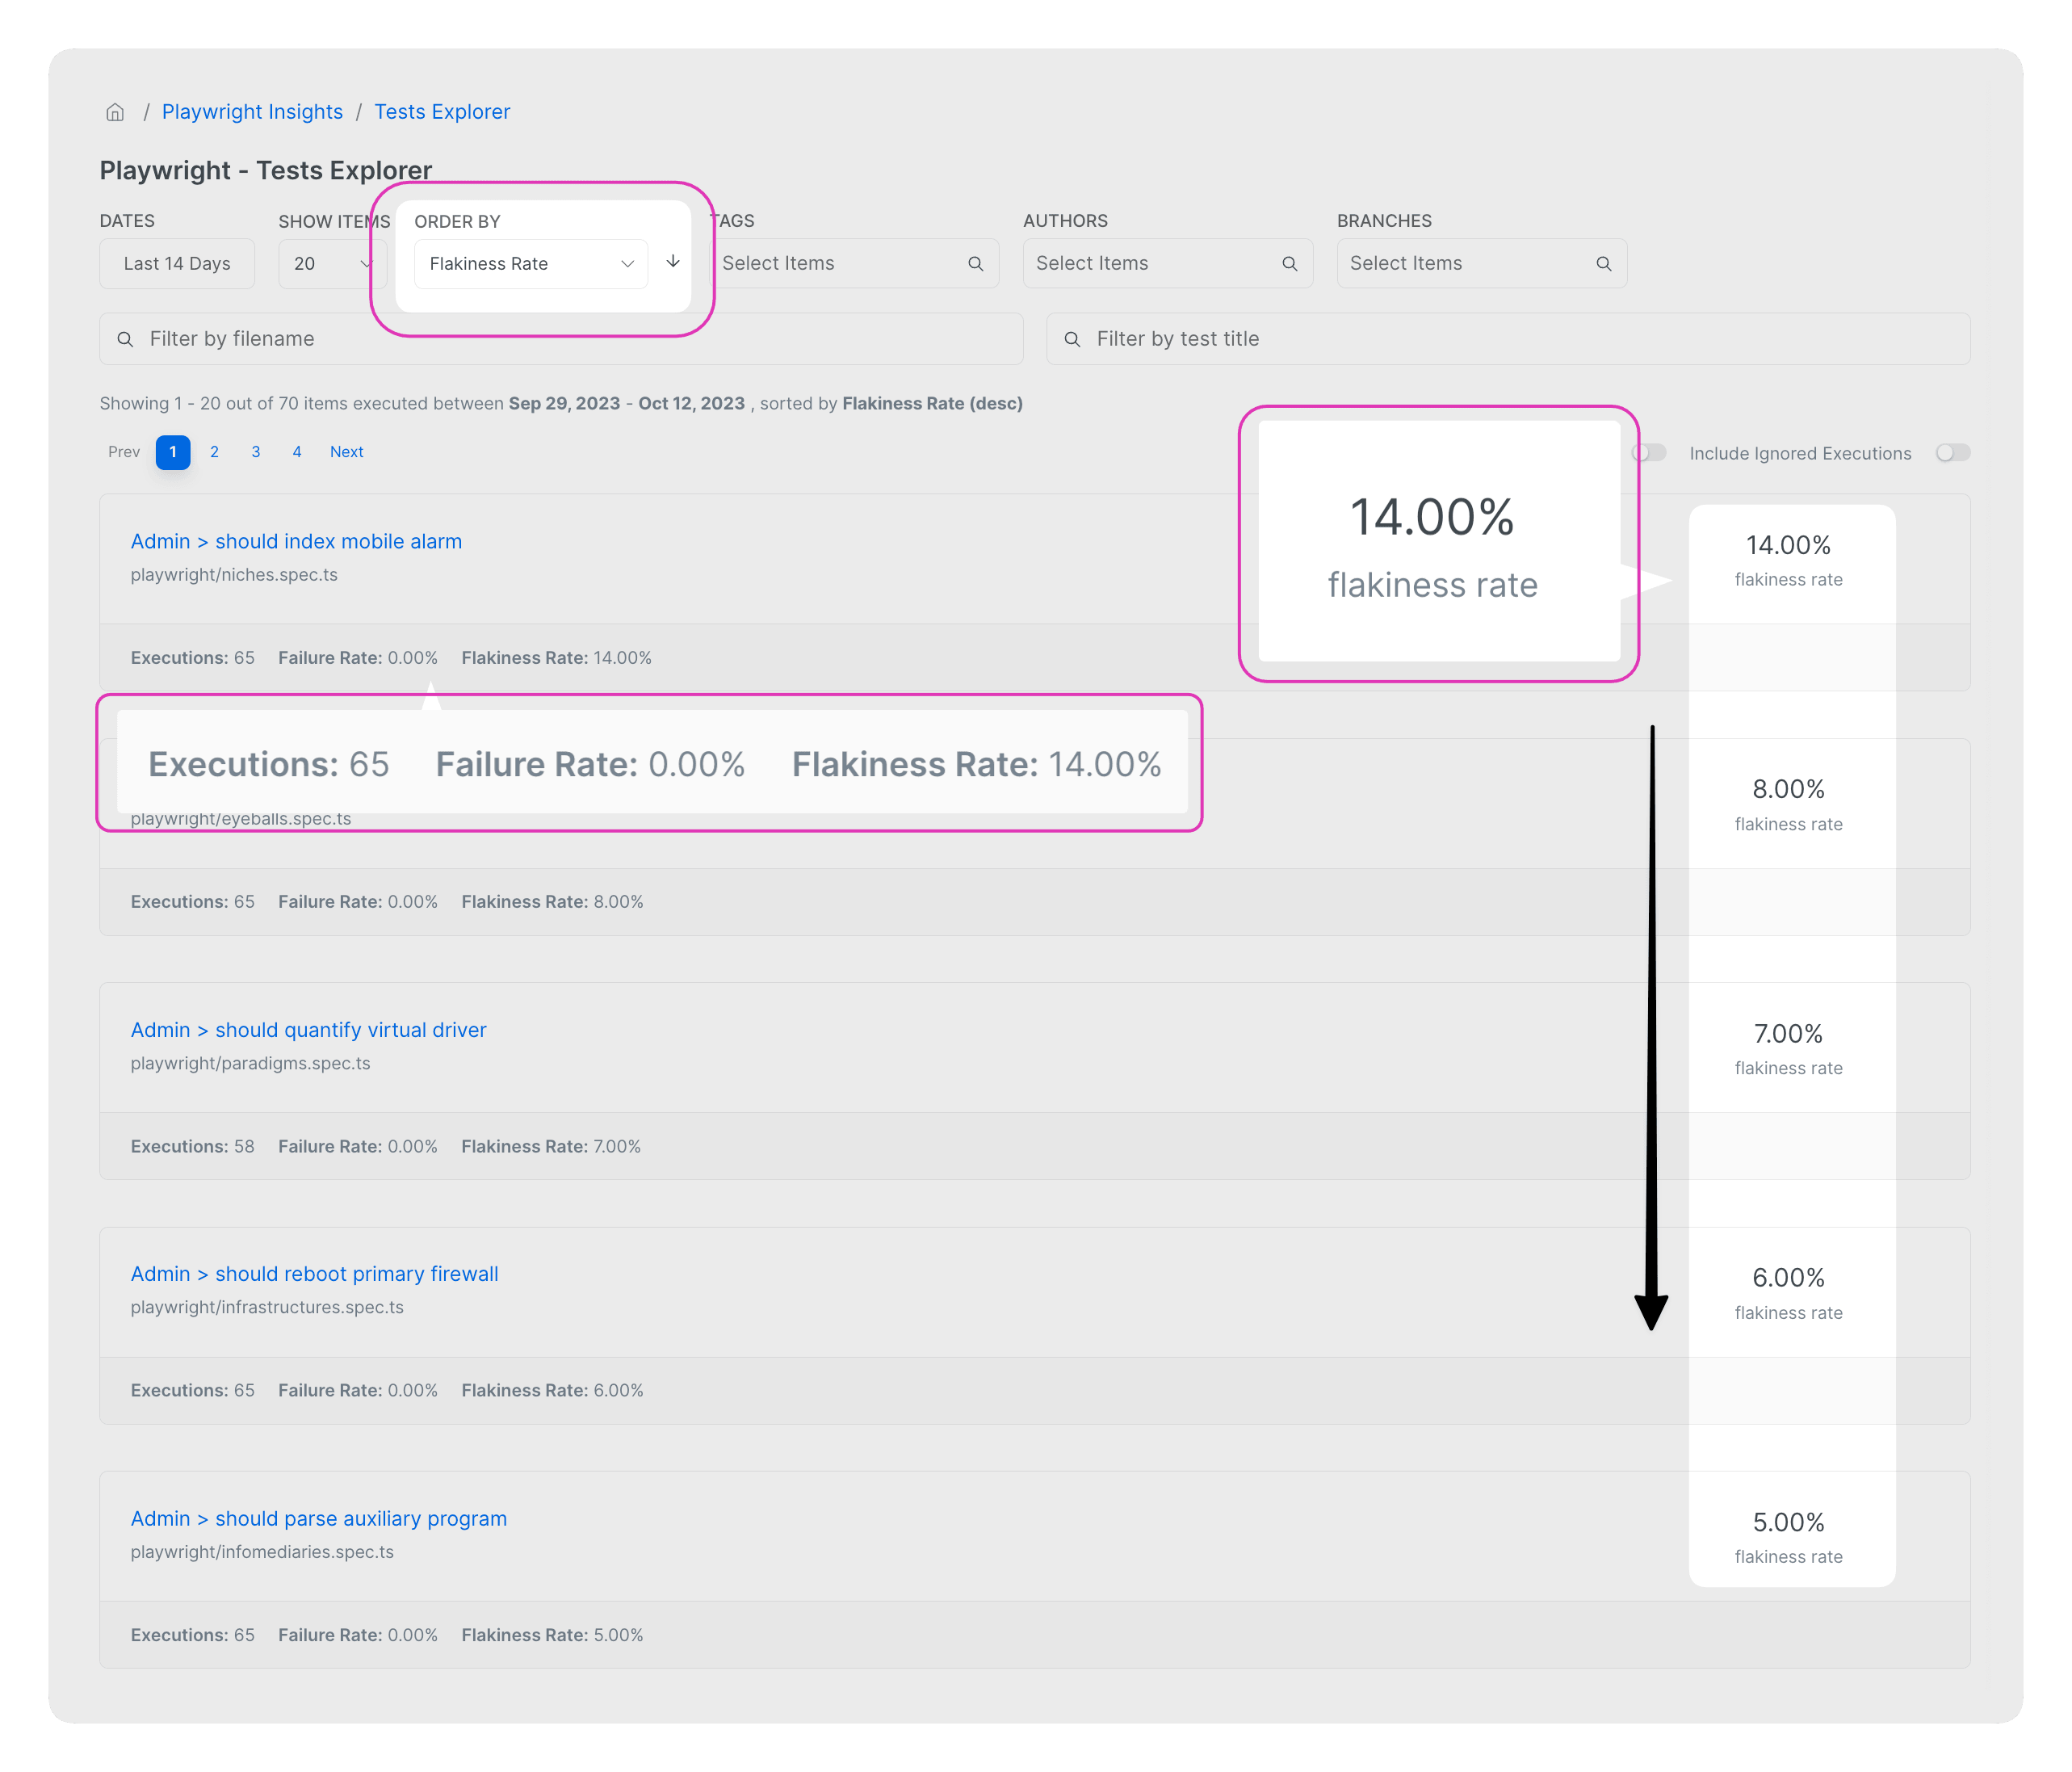Open test 'should quantify virtual driver'

pyautogui.click(x=308, y=1030)
